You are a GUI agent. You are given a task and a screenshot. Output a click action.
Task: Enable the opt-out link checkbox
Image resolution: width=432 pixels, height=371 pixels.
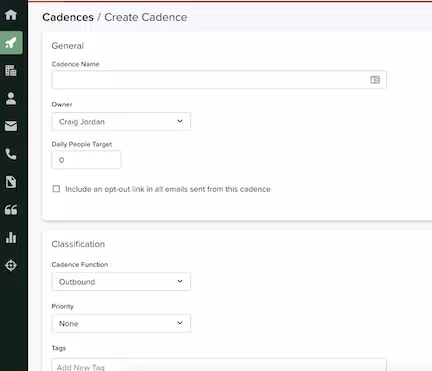click(56, 189)
